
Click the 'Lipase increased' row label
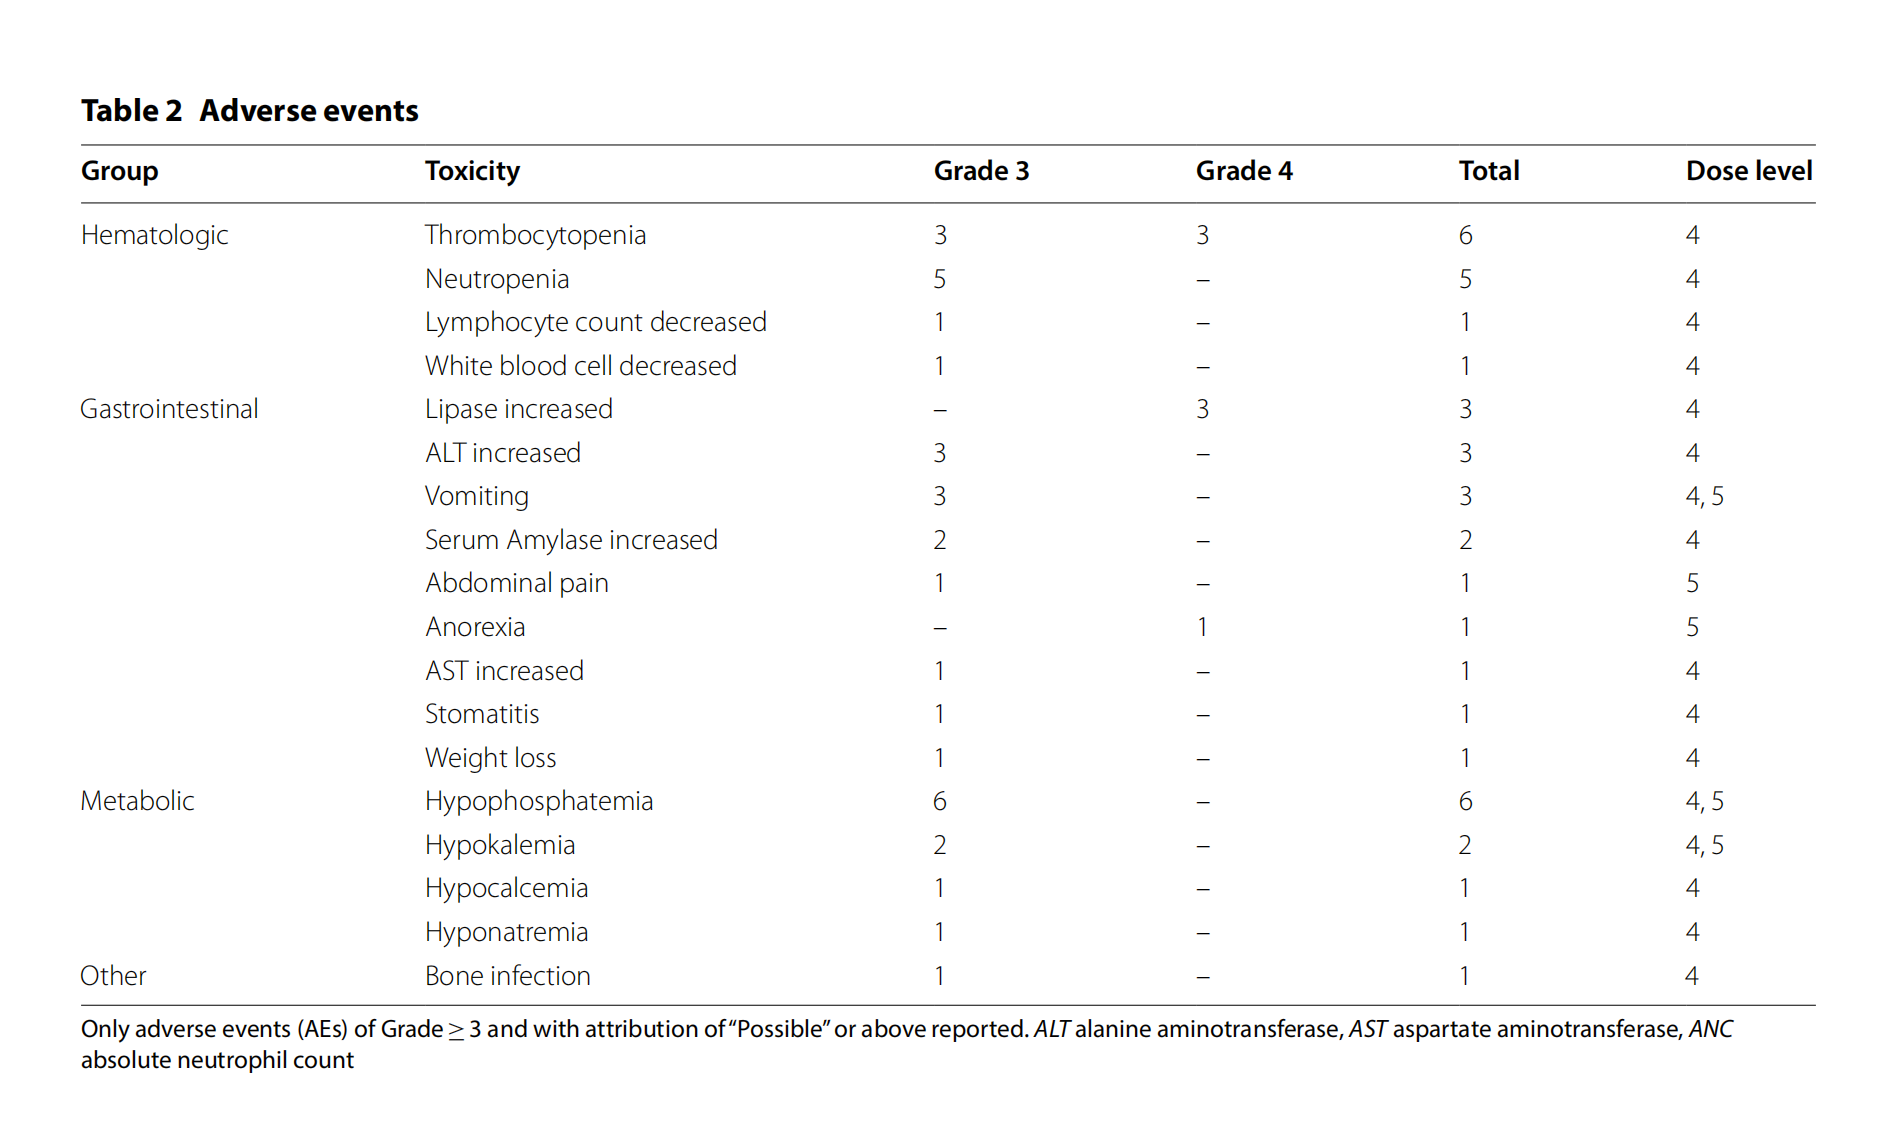(518, 409)
